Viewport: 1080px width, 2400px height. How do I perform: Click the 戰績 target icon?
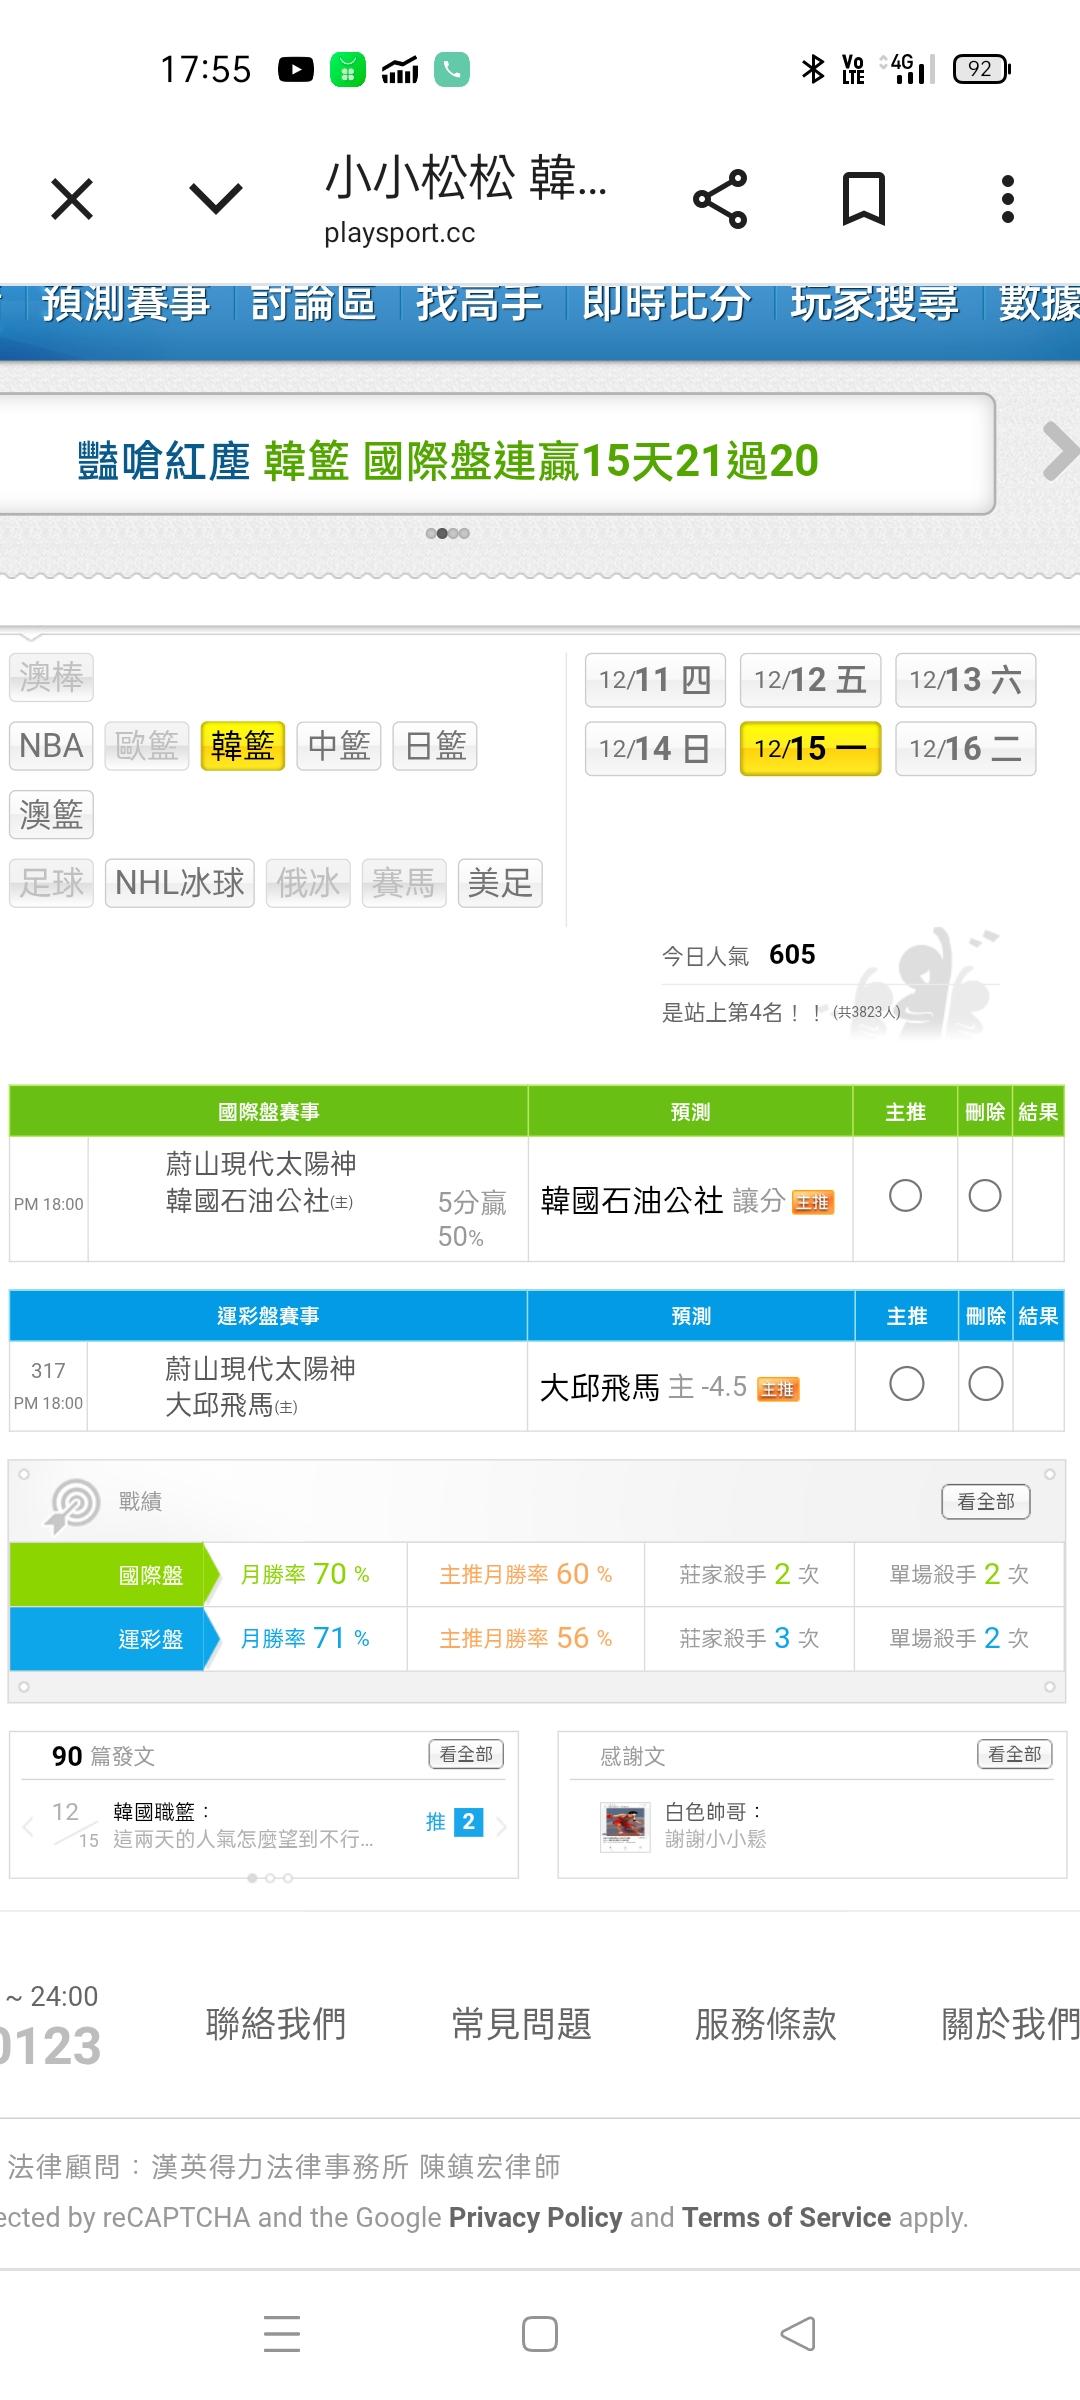tap(73, 1504)
